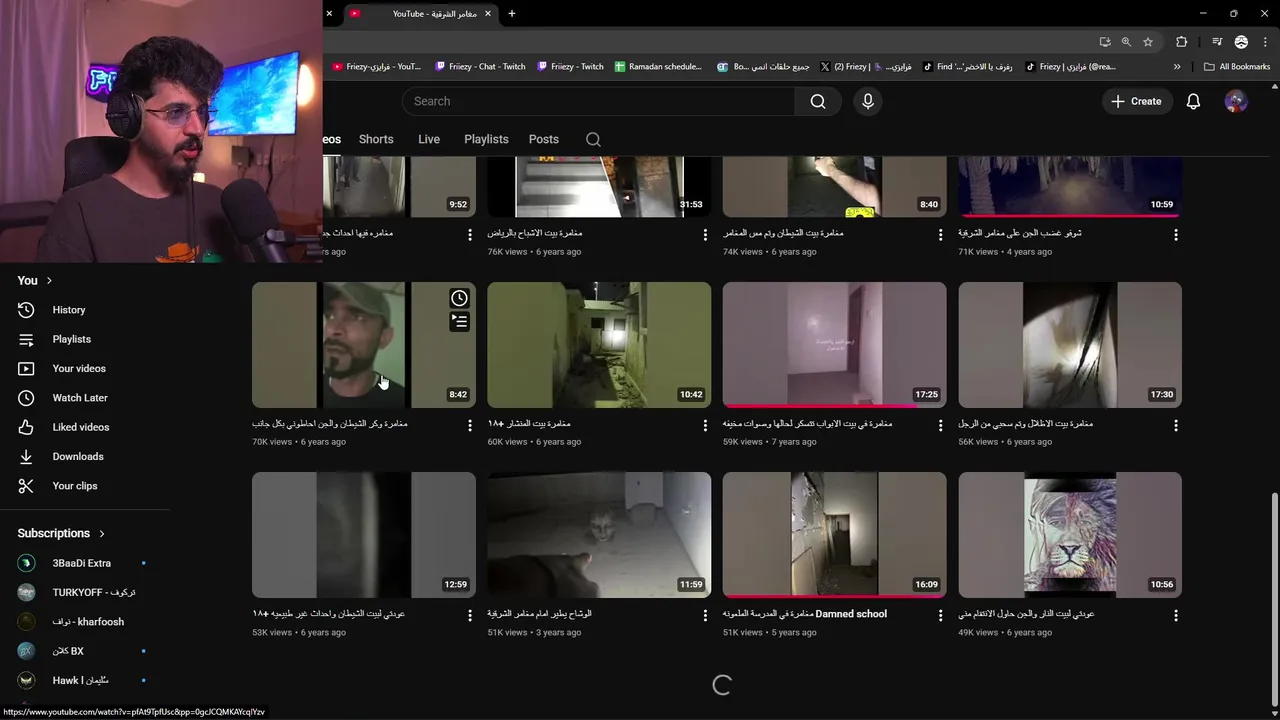Expand the Subscriptions section chevron
1280x720 pixels.
[102, 534]
